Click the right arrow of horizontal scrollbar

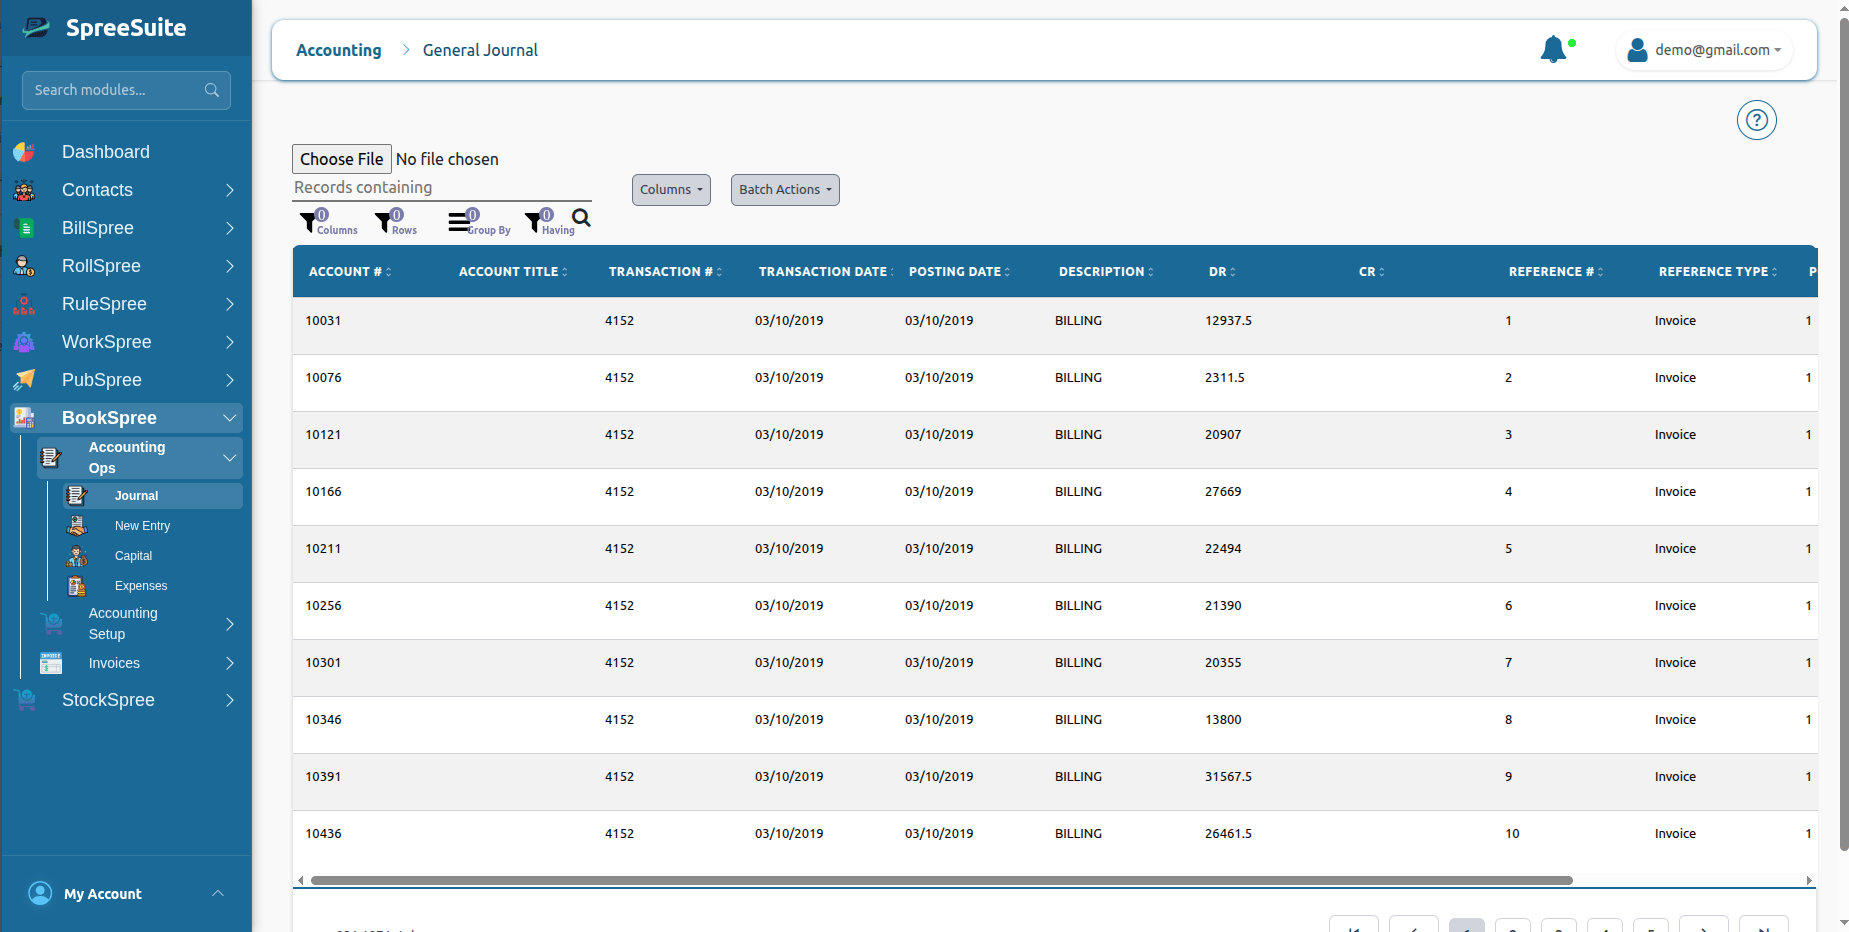[1809, 881]
